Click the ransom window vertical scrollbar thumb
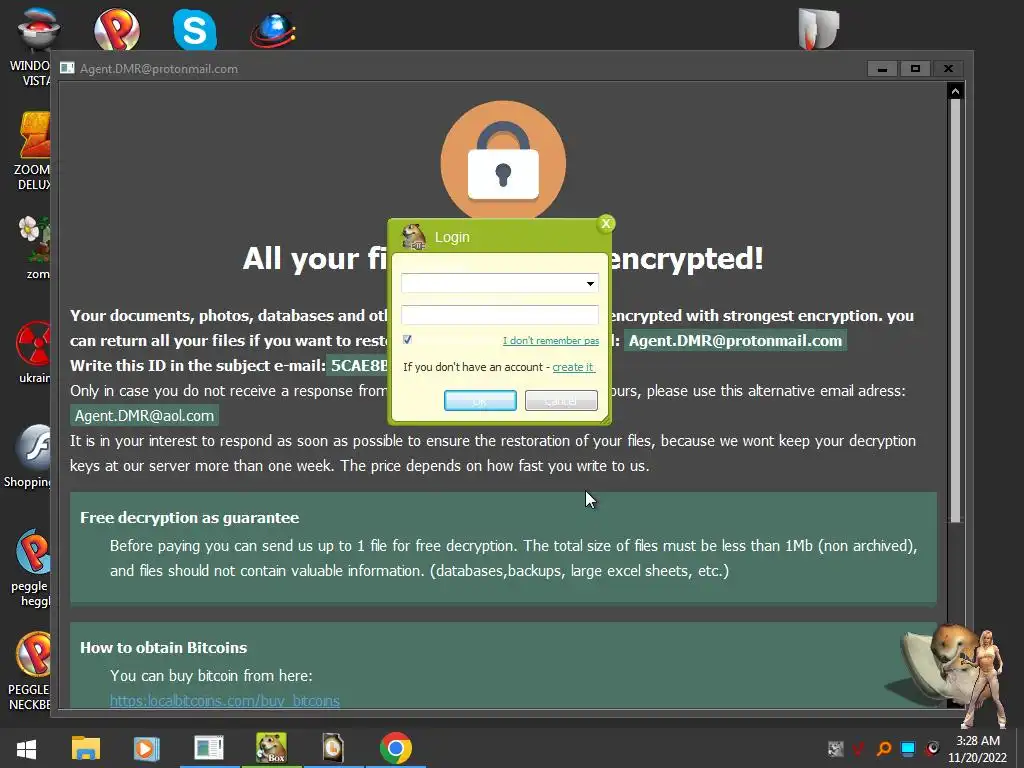The image size is (1024, 768). pyautogui.click(x=955, y=311)
